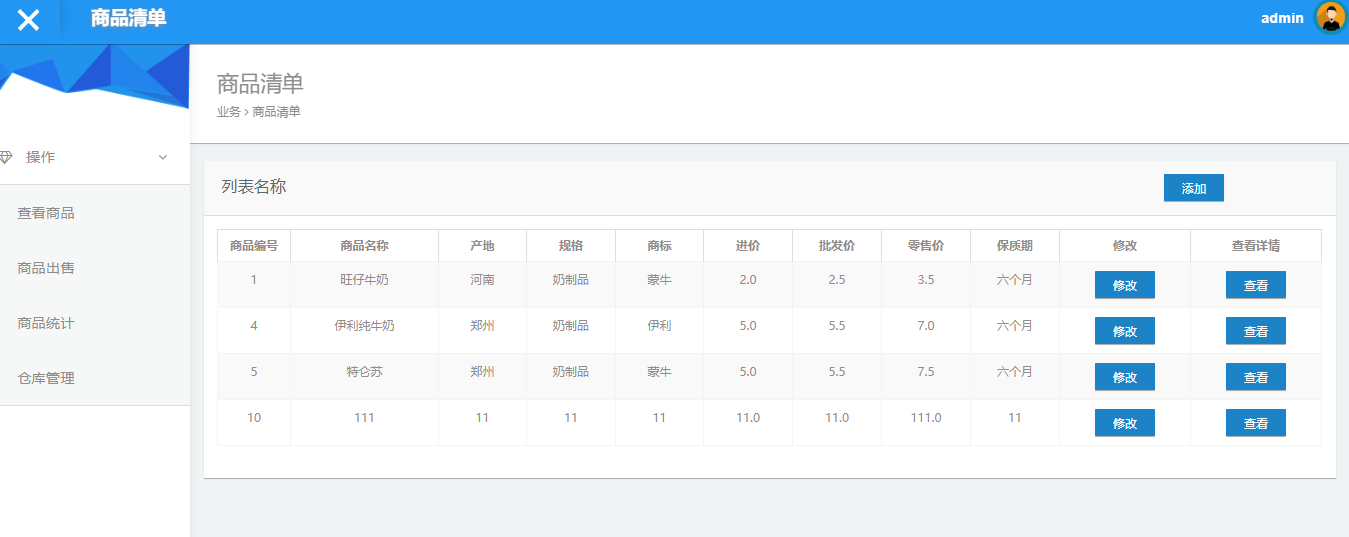This screenshot has height=537, width=1349.
Task: Click the 保质期 column header
Action: tap(1015, 246)
